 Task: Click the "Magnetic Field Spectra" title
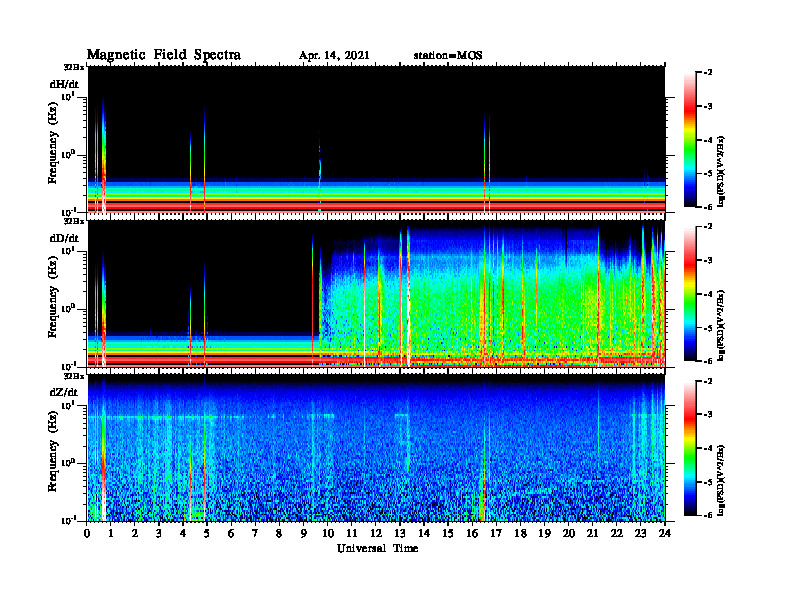coord(164,55)
